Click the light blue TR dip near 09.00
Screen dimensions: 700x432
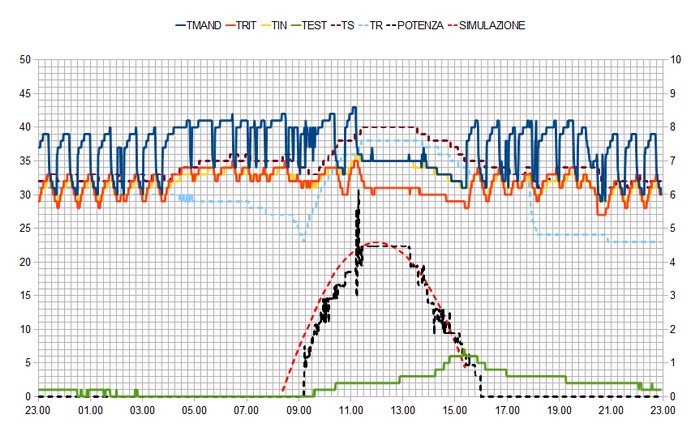(304, 241)
